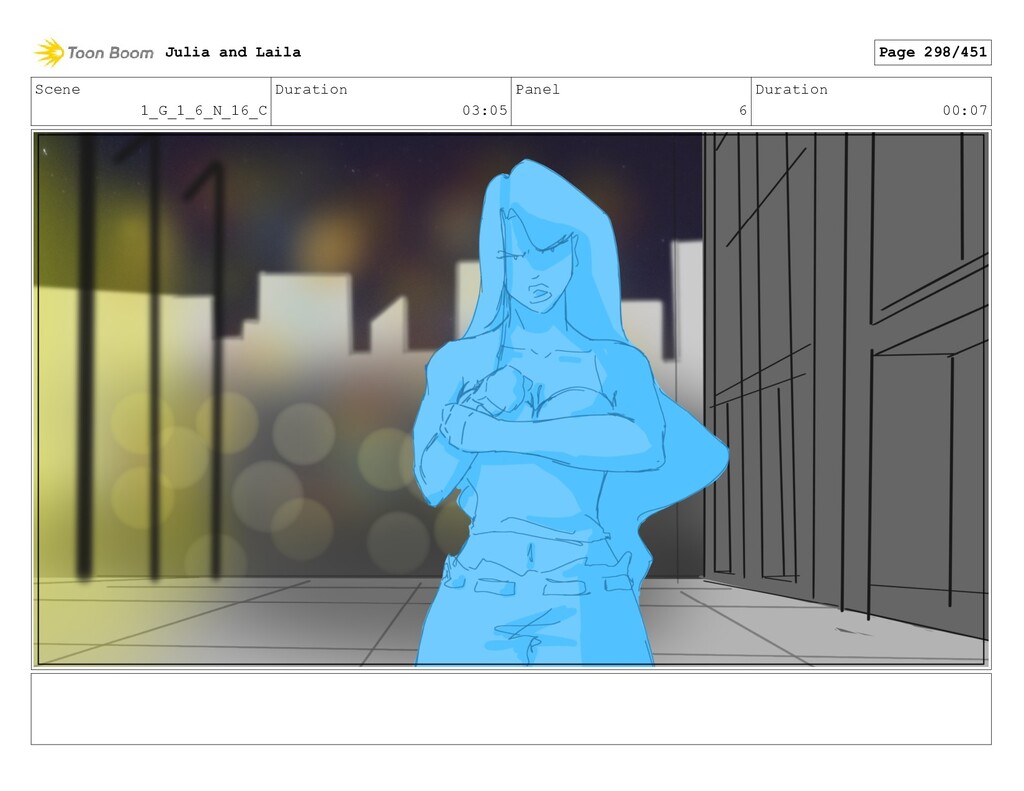Click the 'Scene' header label
This screenshot has height=791, width=1024.
point(57,89)
